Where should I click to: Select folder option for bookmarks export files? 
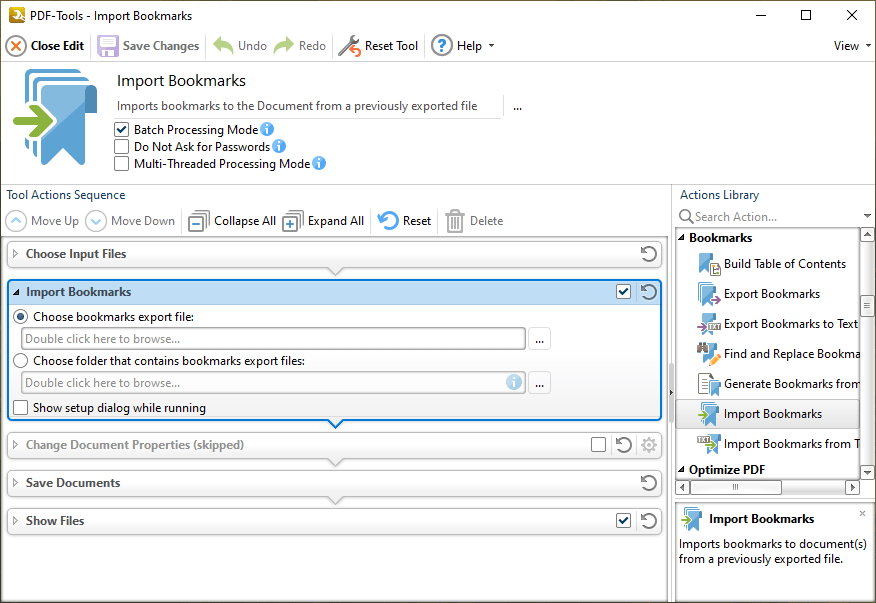20,361
